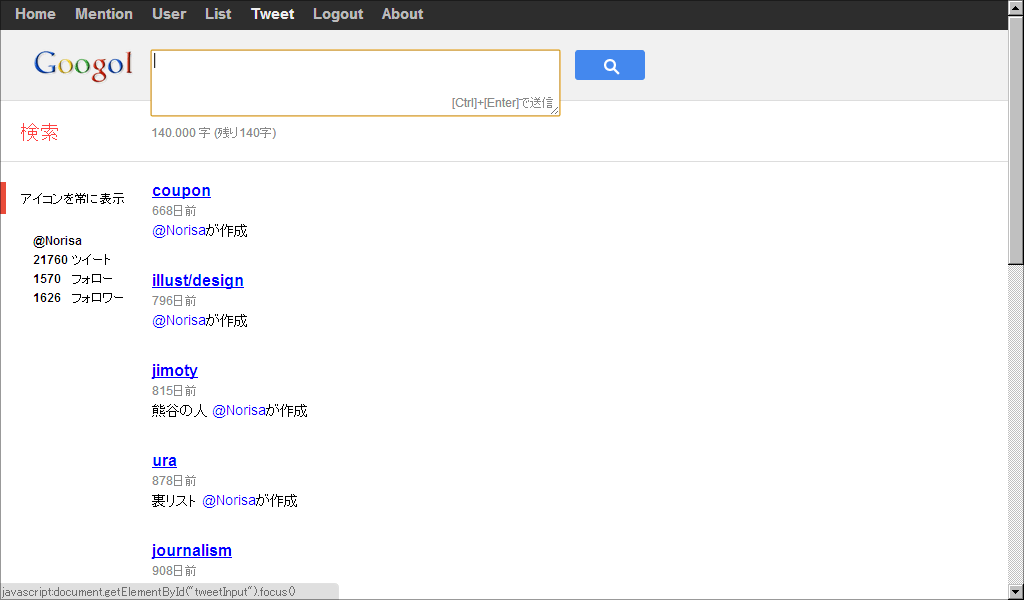Open the User menu item
1024x600 pixels.
coord(169,14)
